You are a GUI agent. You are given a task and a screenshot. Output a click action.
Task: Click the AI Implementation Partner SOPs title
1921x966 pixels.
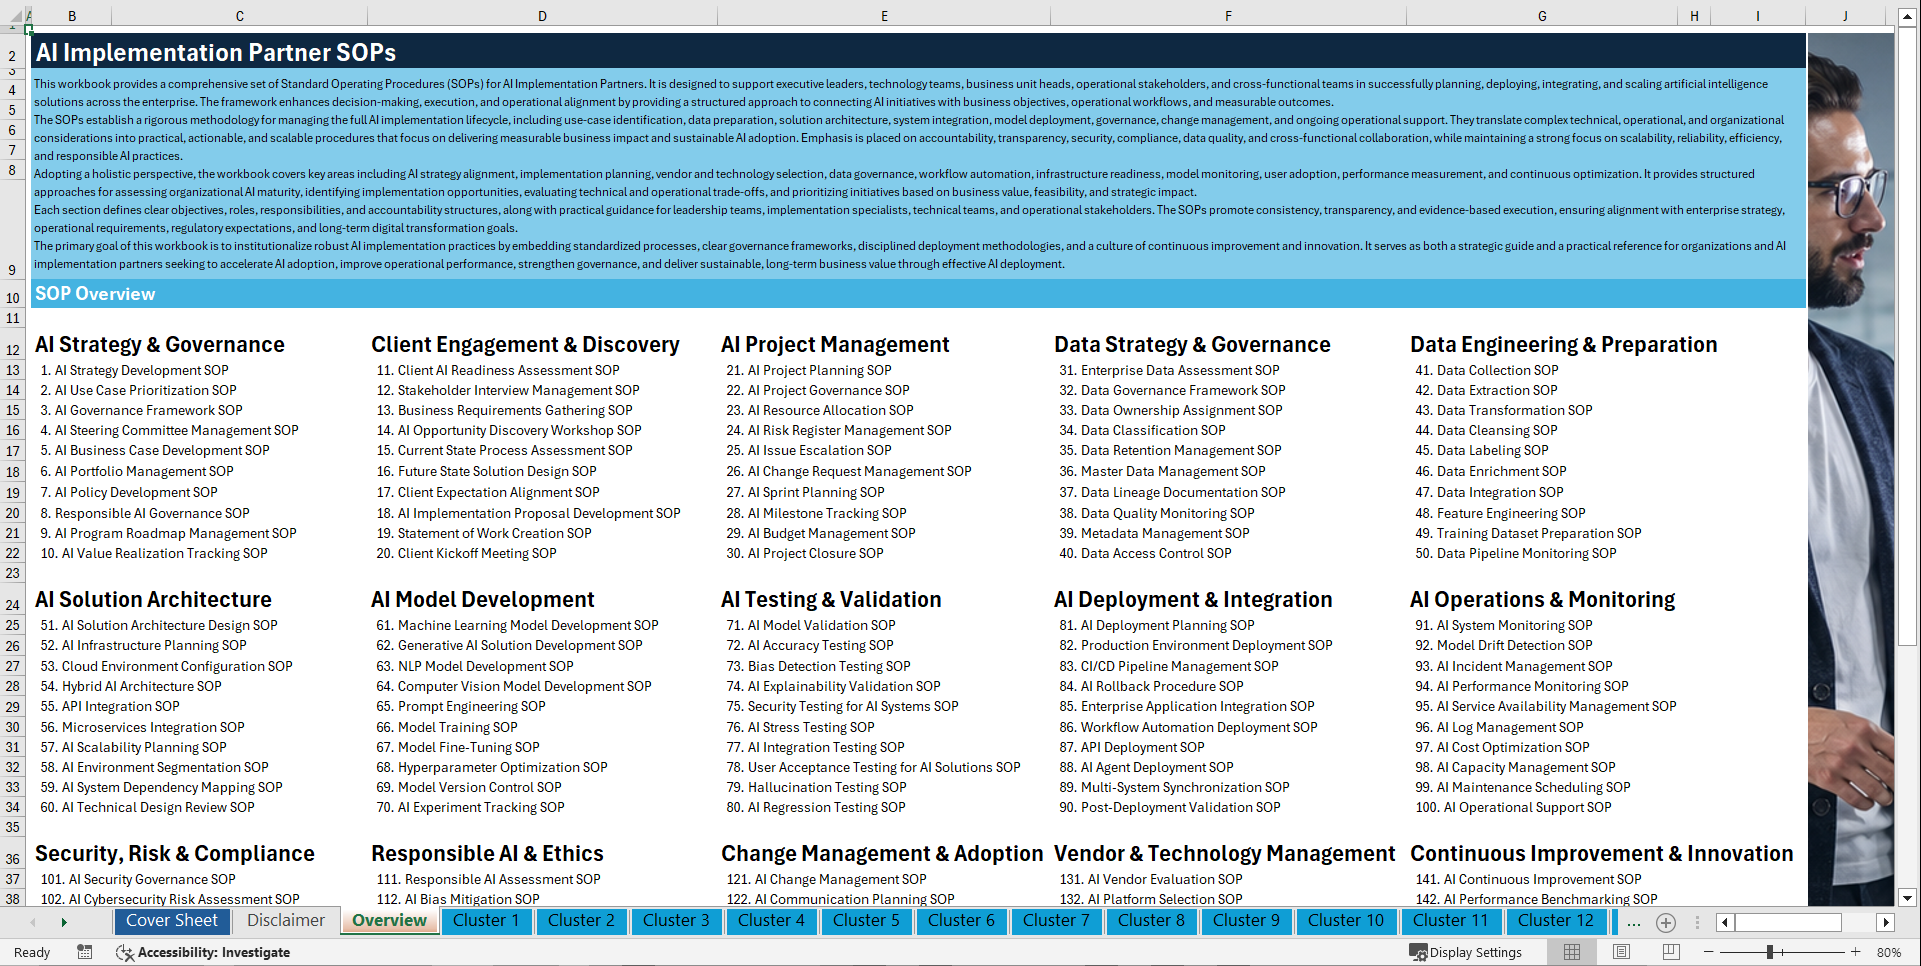(216, 52)
